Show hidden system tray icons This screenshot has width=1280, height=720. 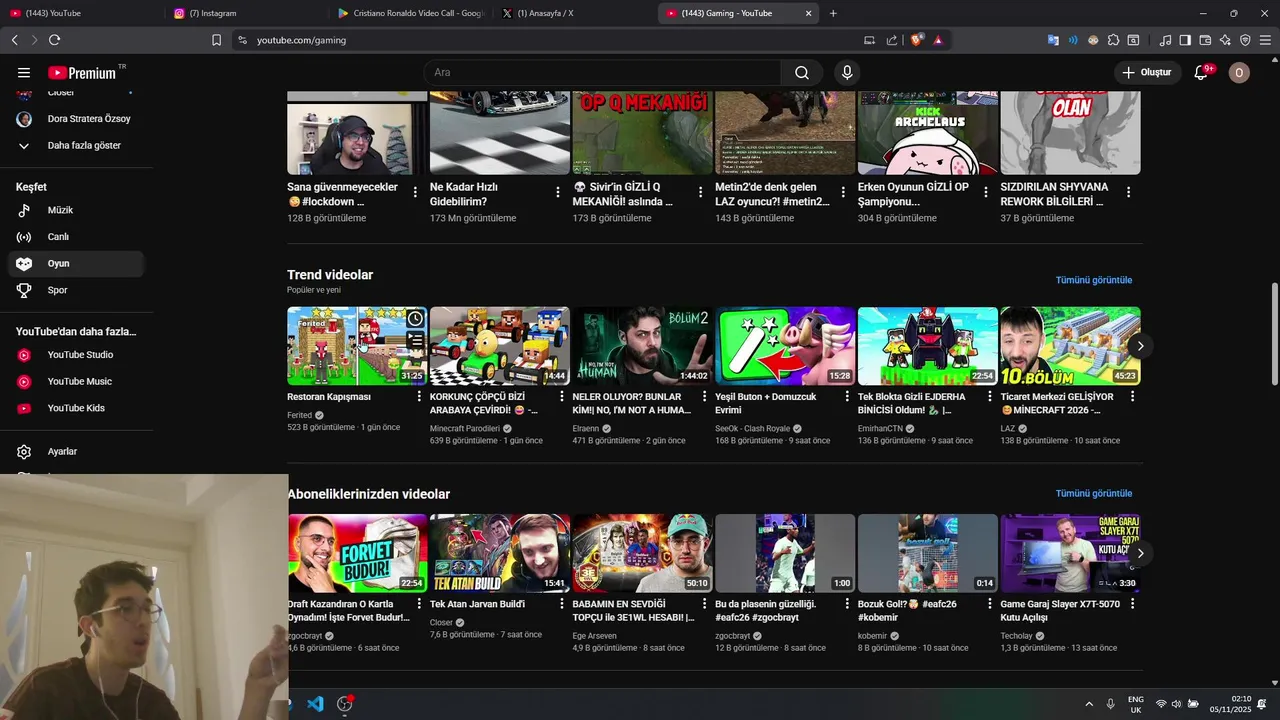[1089, 704]
